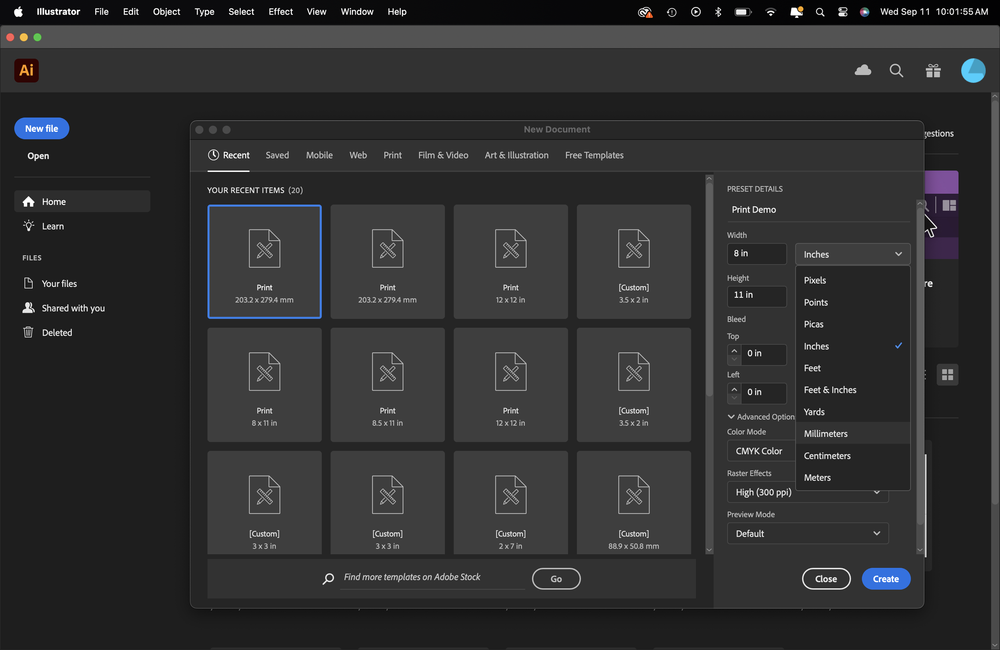Switch to the Free Templates tab
Screen dimensions: 1000x650
(594, 155)
